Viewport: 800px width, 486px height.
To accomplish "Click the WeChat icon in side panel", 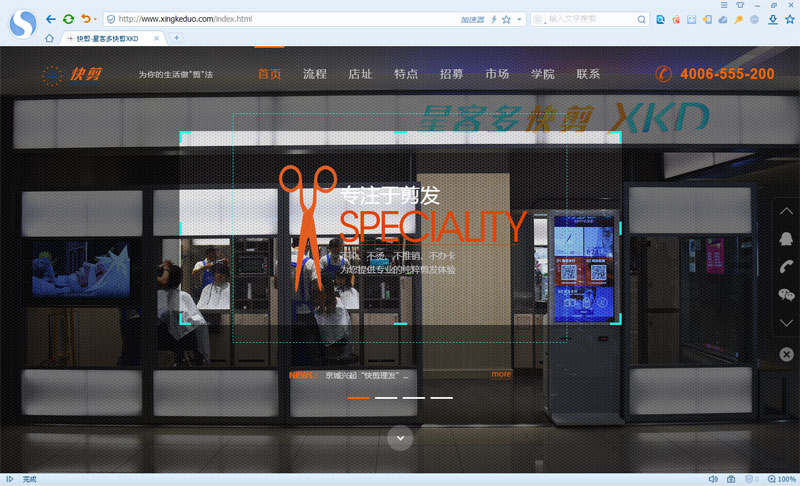I will tap(786, 295).
